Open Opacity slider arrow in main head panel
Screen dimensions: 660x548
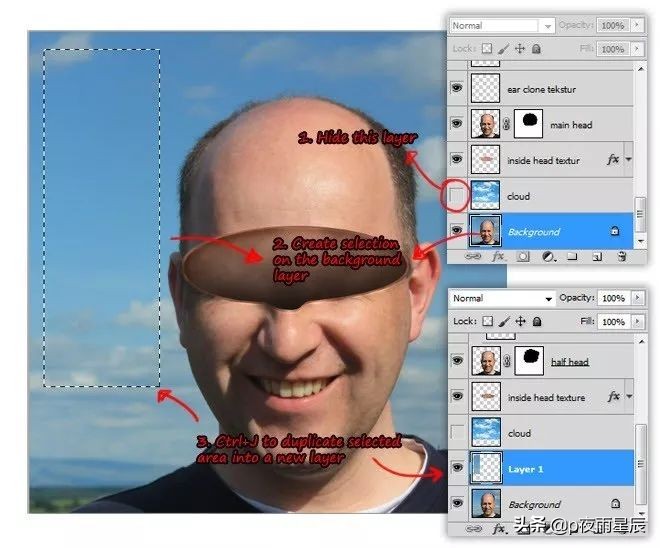point(637,25)
